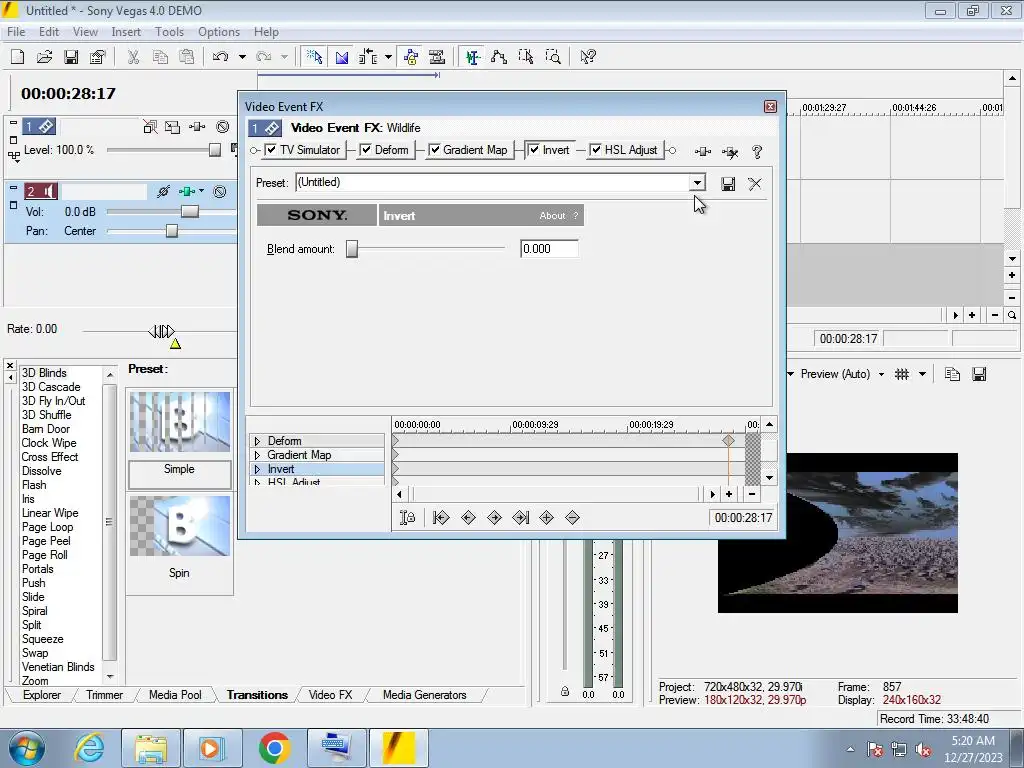This screenshot has height=768, width=1024.
Task: Click the Blend amount slider handle
Action: pyautogui.click(x=352, y=249)
